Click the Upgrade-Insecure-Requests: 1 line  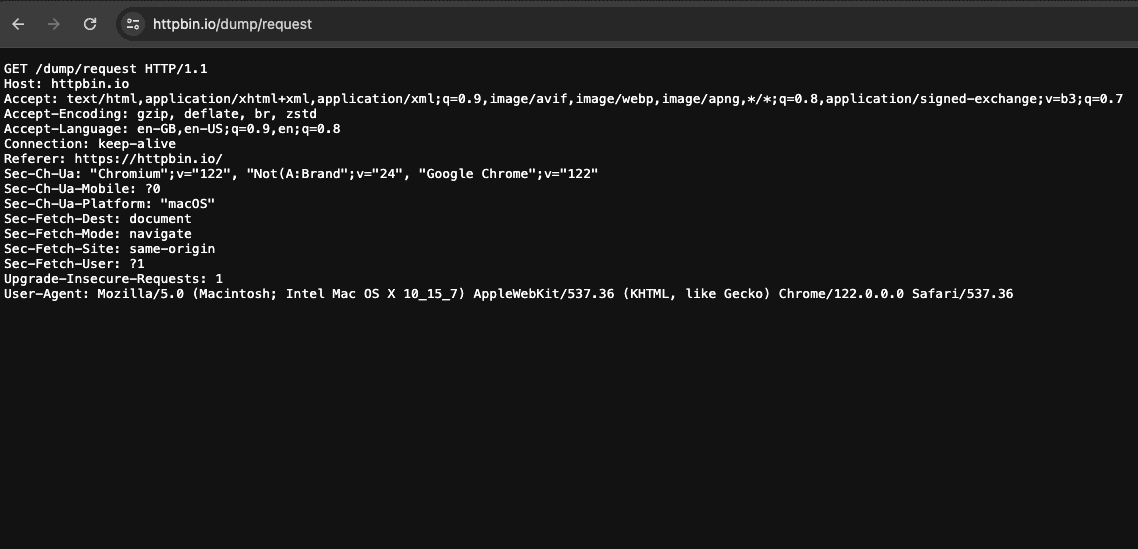(113, 279)
